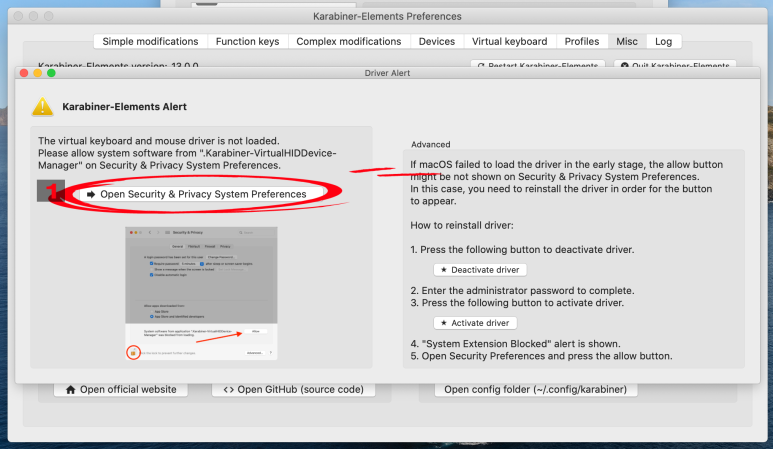
Task: Open the Profiles tab
Action: point(582,41)
